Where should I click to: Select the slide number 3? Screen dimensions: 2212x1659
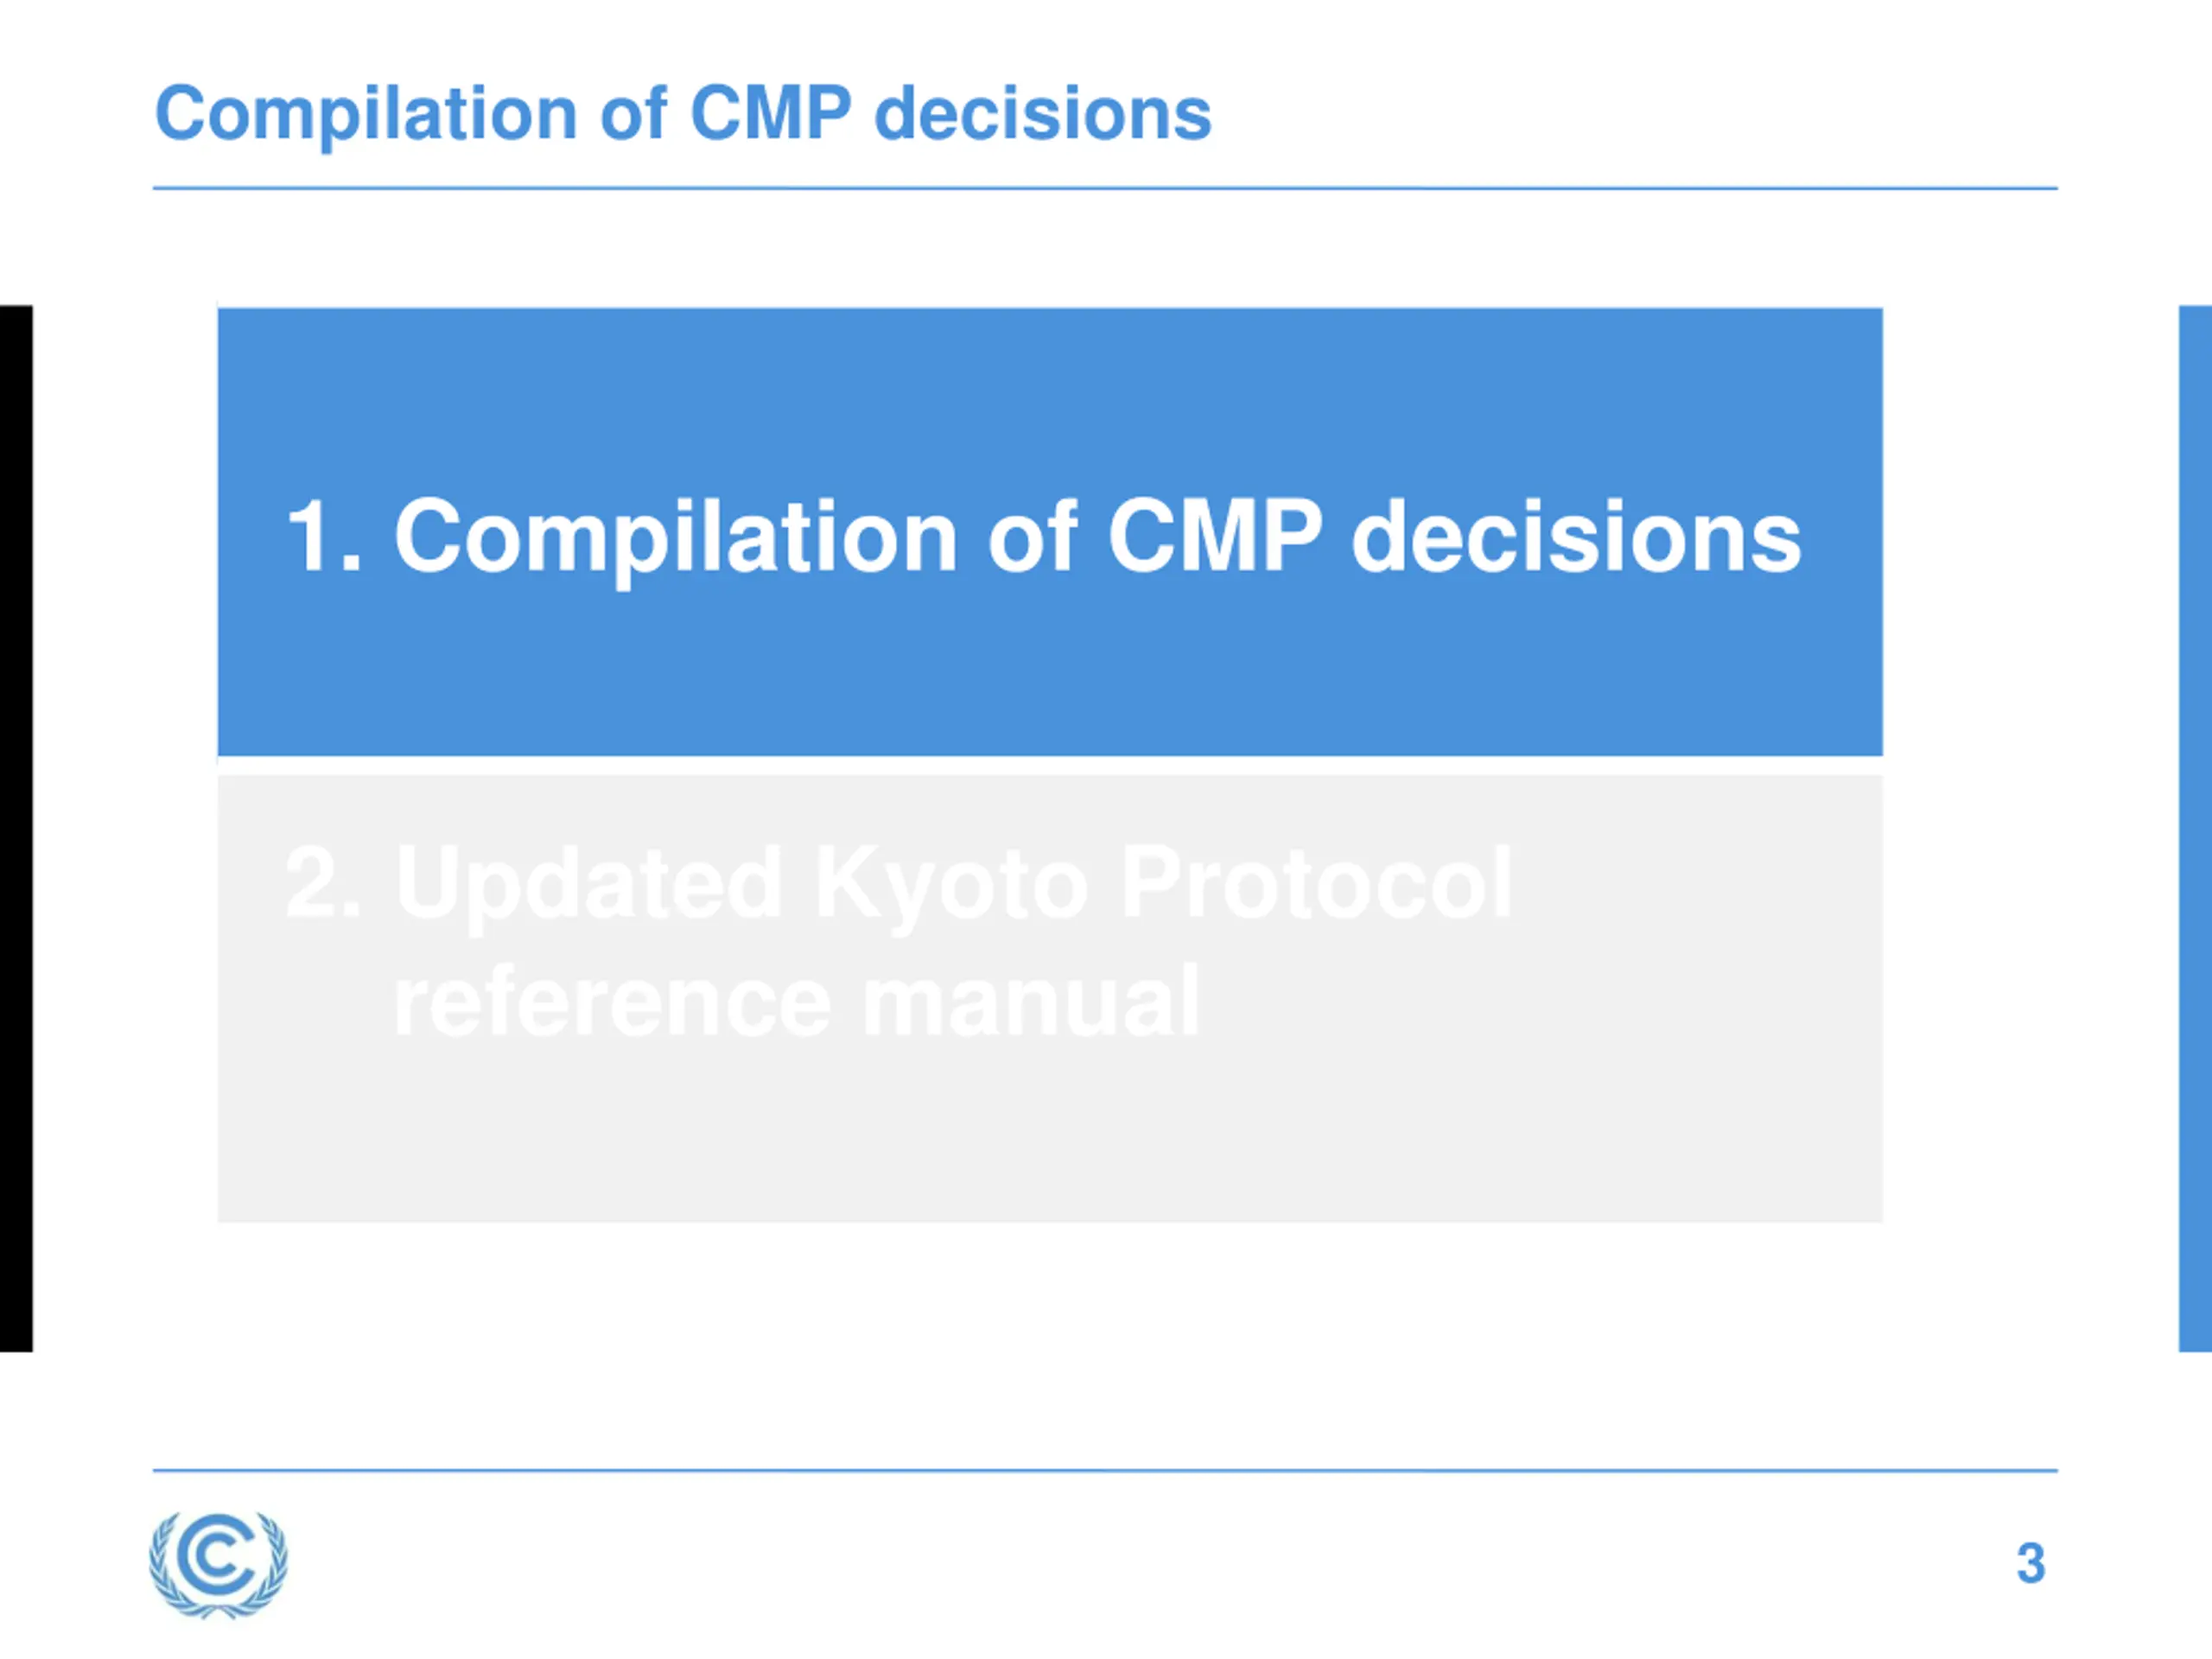(x=2030, y=1563)
